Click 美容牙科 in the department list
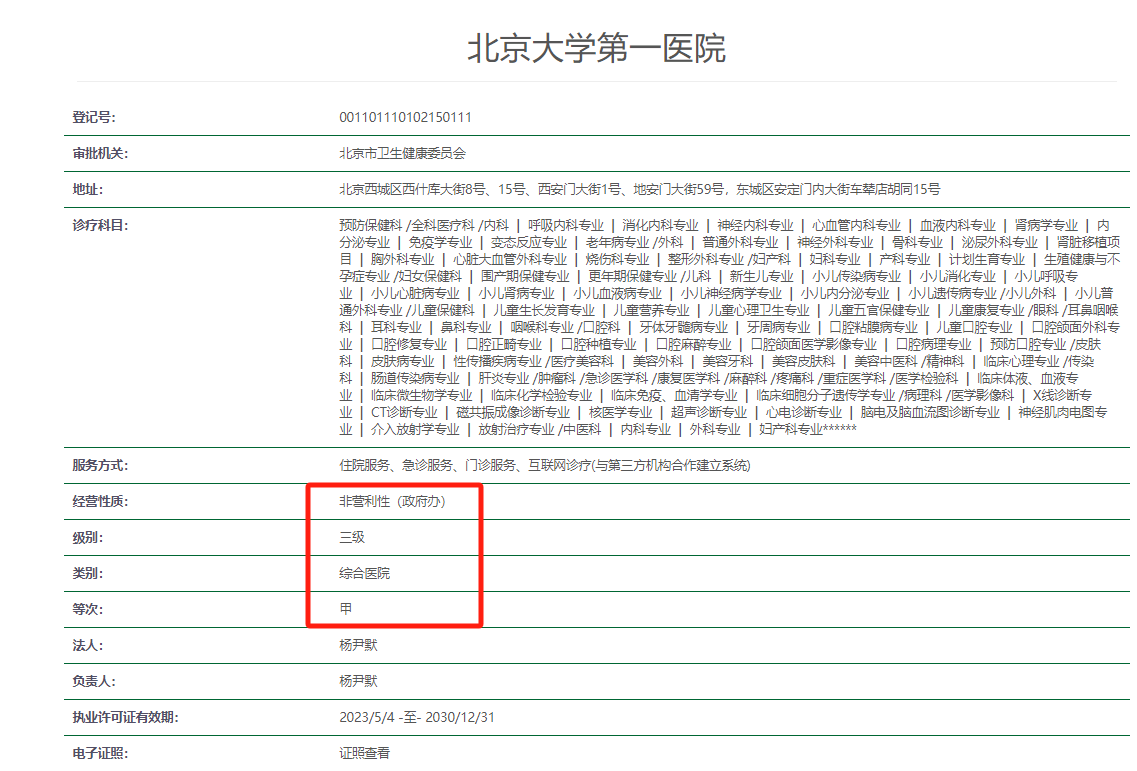 (x=727, y=361)
